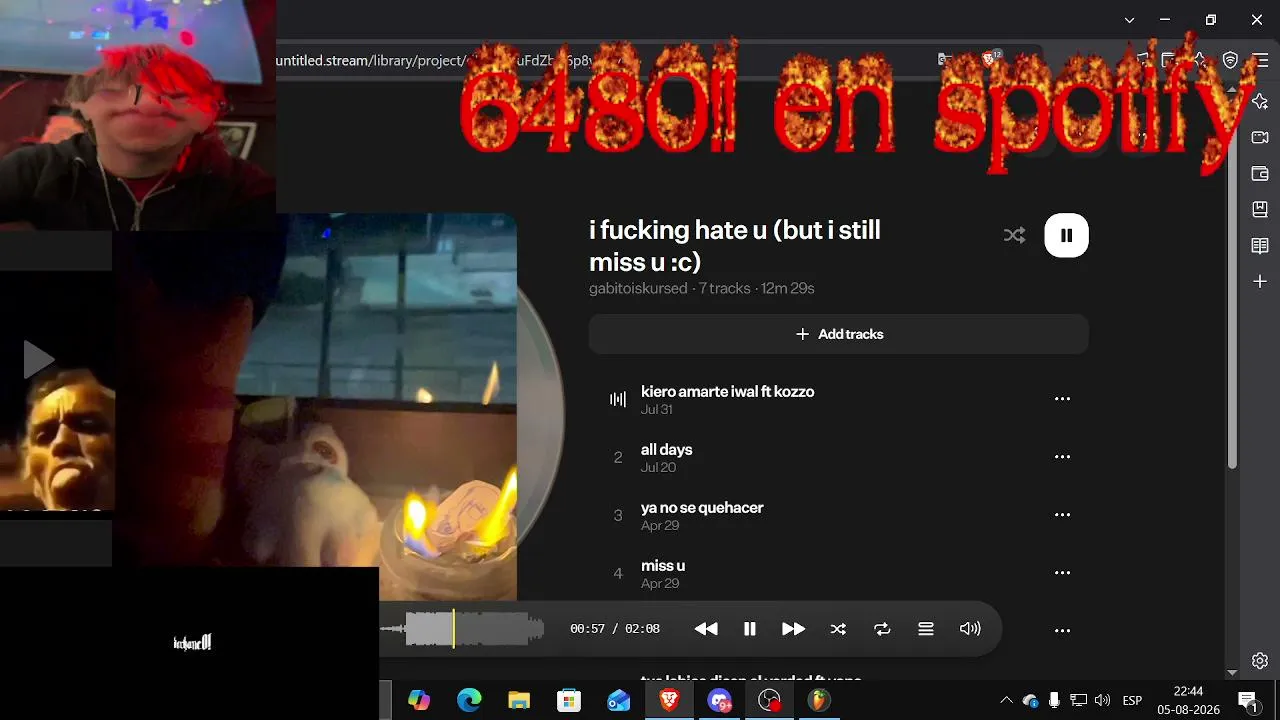
Task: Open bookmarks panel in the sidebar
Action: click(x=1260, y=210)
